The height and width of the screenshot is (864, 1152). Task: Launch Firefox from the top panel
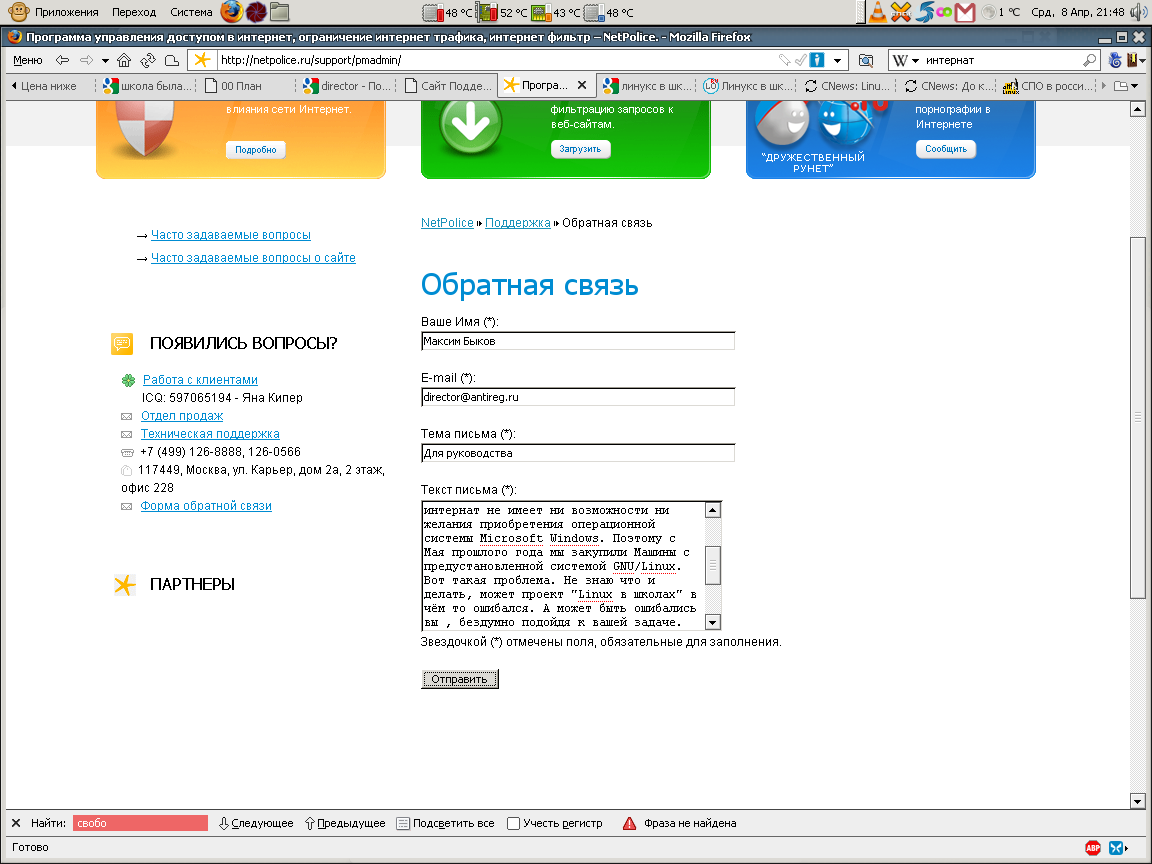(x=232, y=12)
